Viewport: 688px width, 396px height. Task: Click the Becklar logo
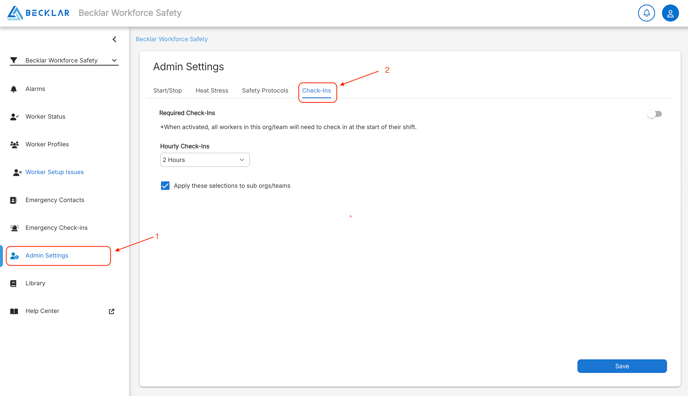[39, 13]
